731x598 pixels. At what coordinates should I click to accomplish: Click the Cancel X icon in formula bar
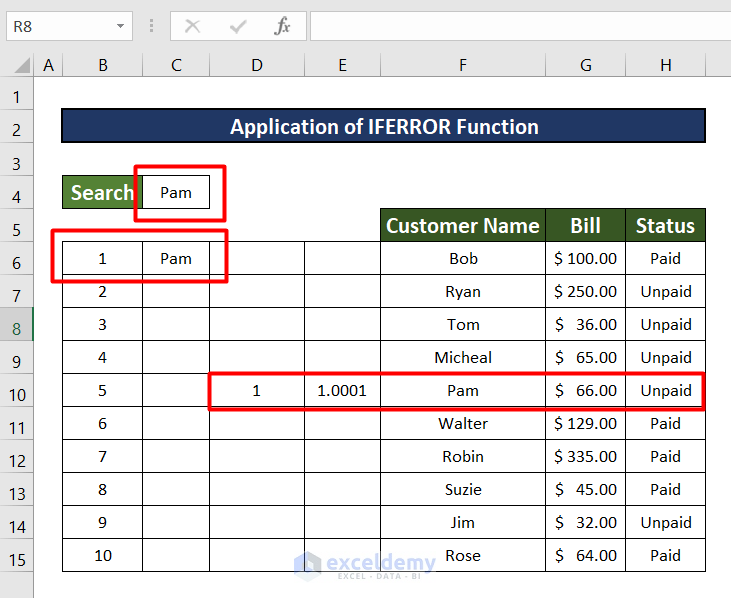point(193,26)
